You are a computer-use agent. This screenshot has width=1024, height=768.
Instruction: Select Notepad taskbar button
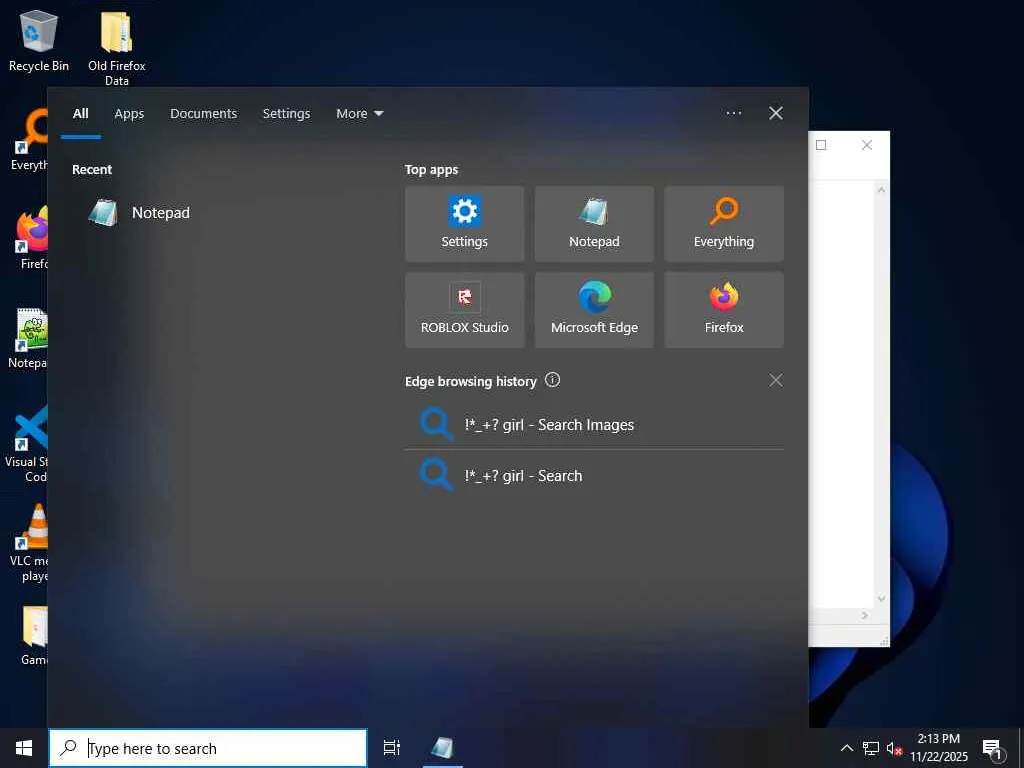pyautogui.click(x=443, y=748)
